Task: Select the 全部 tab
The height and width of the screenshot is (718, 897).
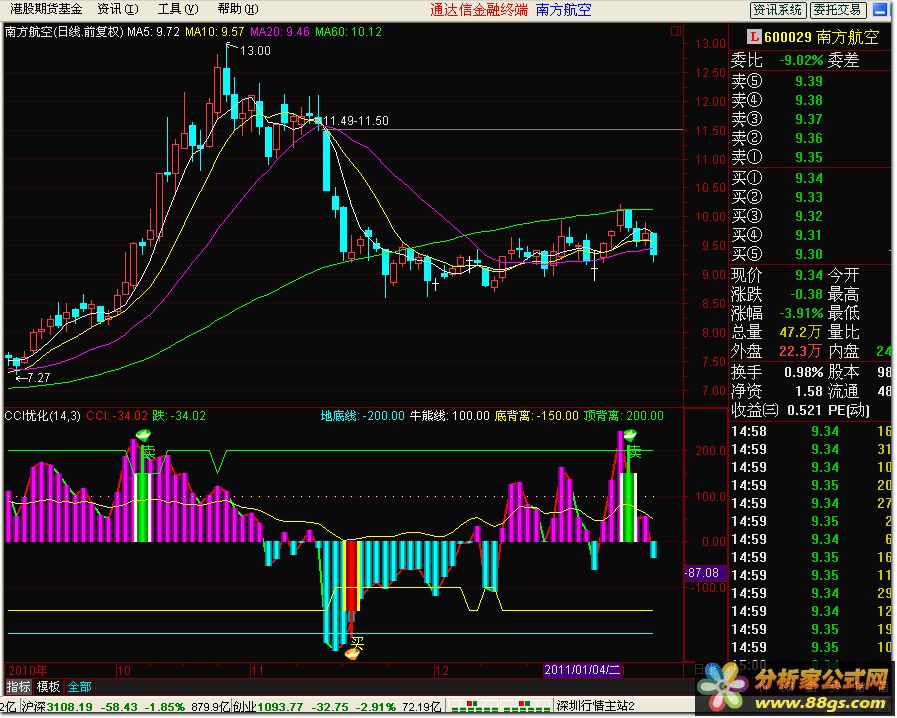Action: pyautogui.click(x=80, y=687)
